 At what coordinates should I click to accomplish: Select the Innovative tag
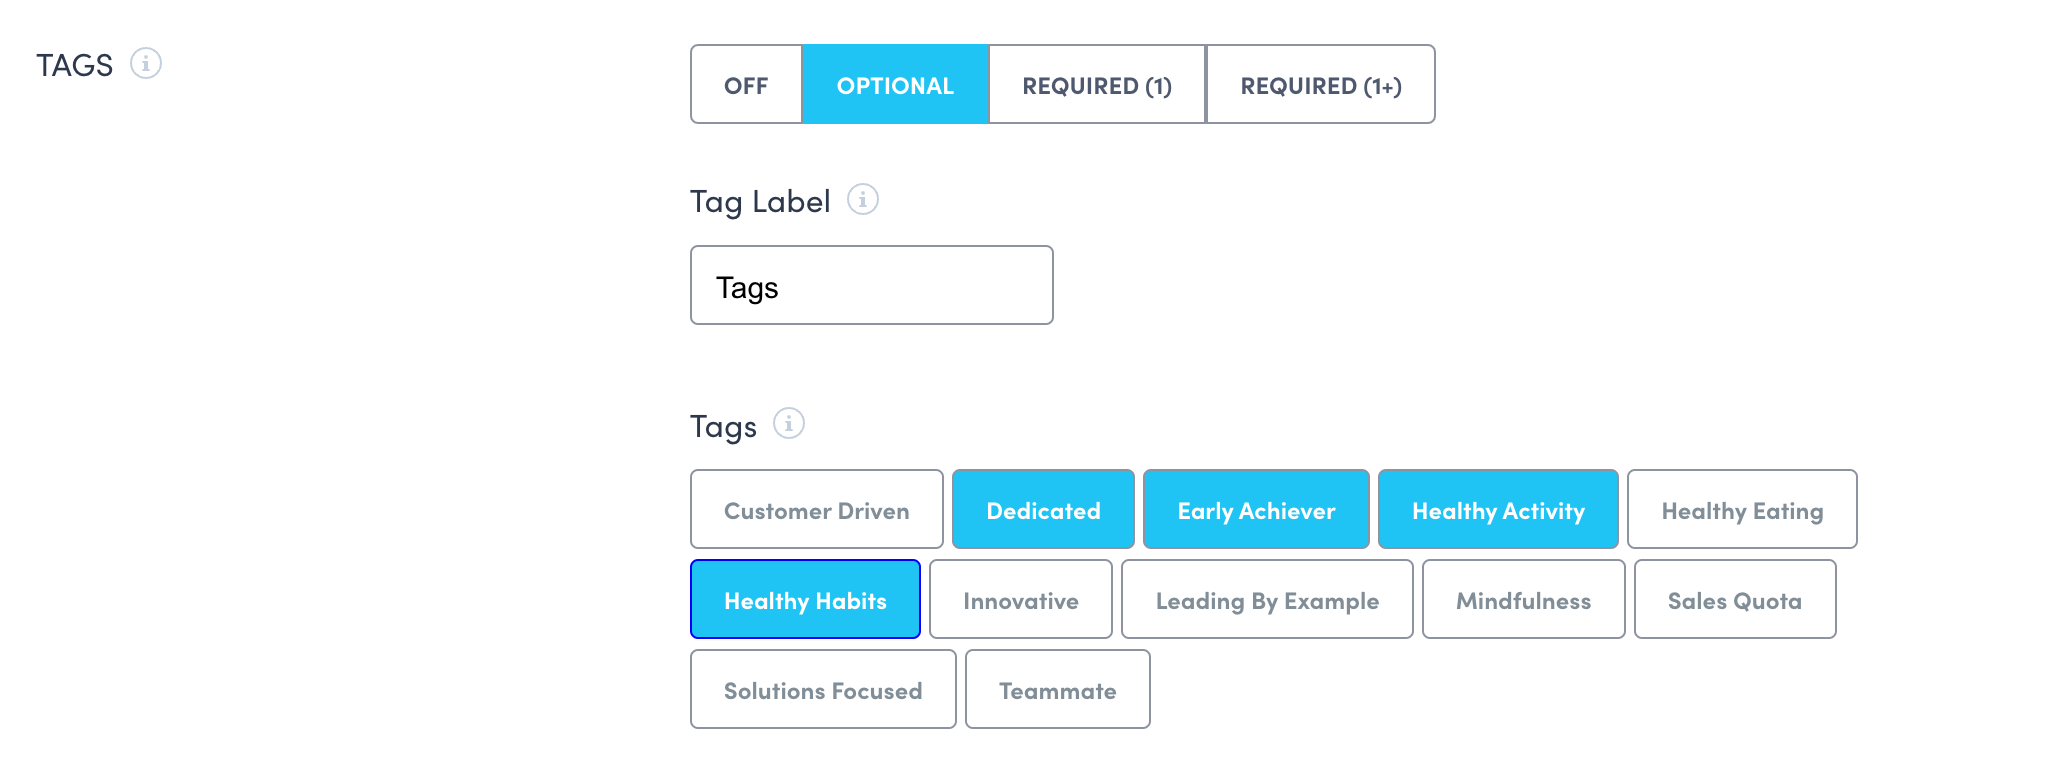pos(1020,600)
